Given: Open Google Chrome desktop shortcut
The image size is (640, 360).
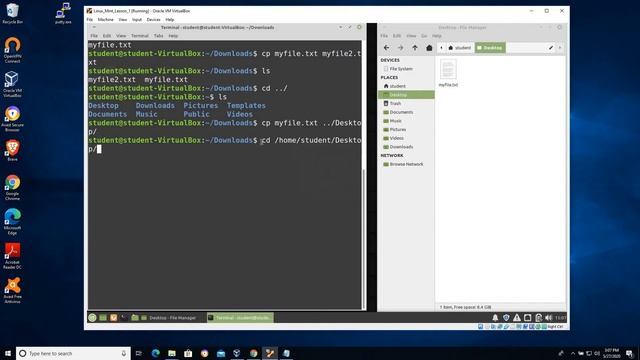Looking at the screenshot, I should (x=12, y=187).
